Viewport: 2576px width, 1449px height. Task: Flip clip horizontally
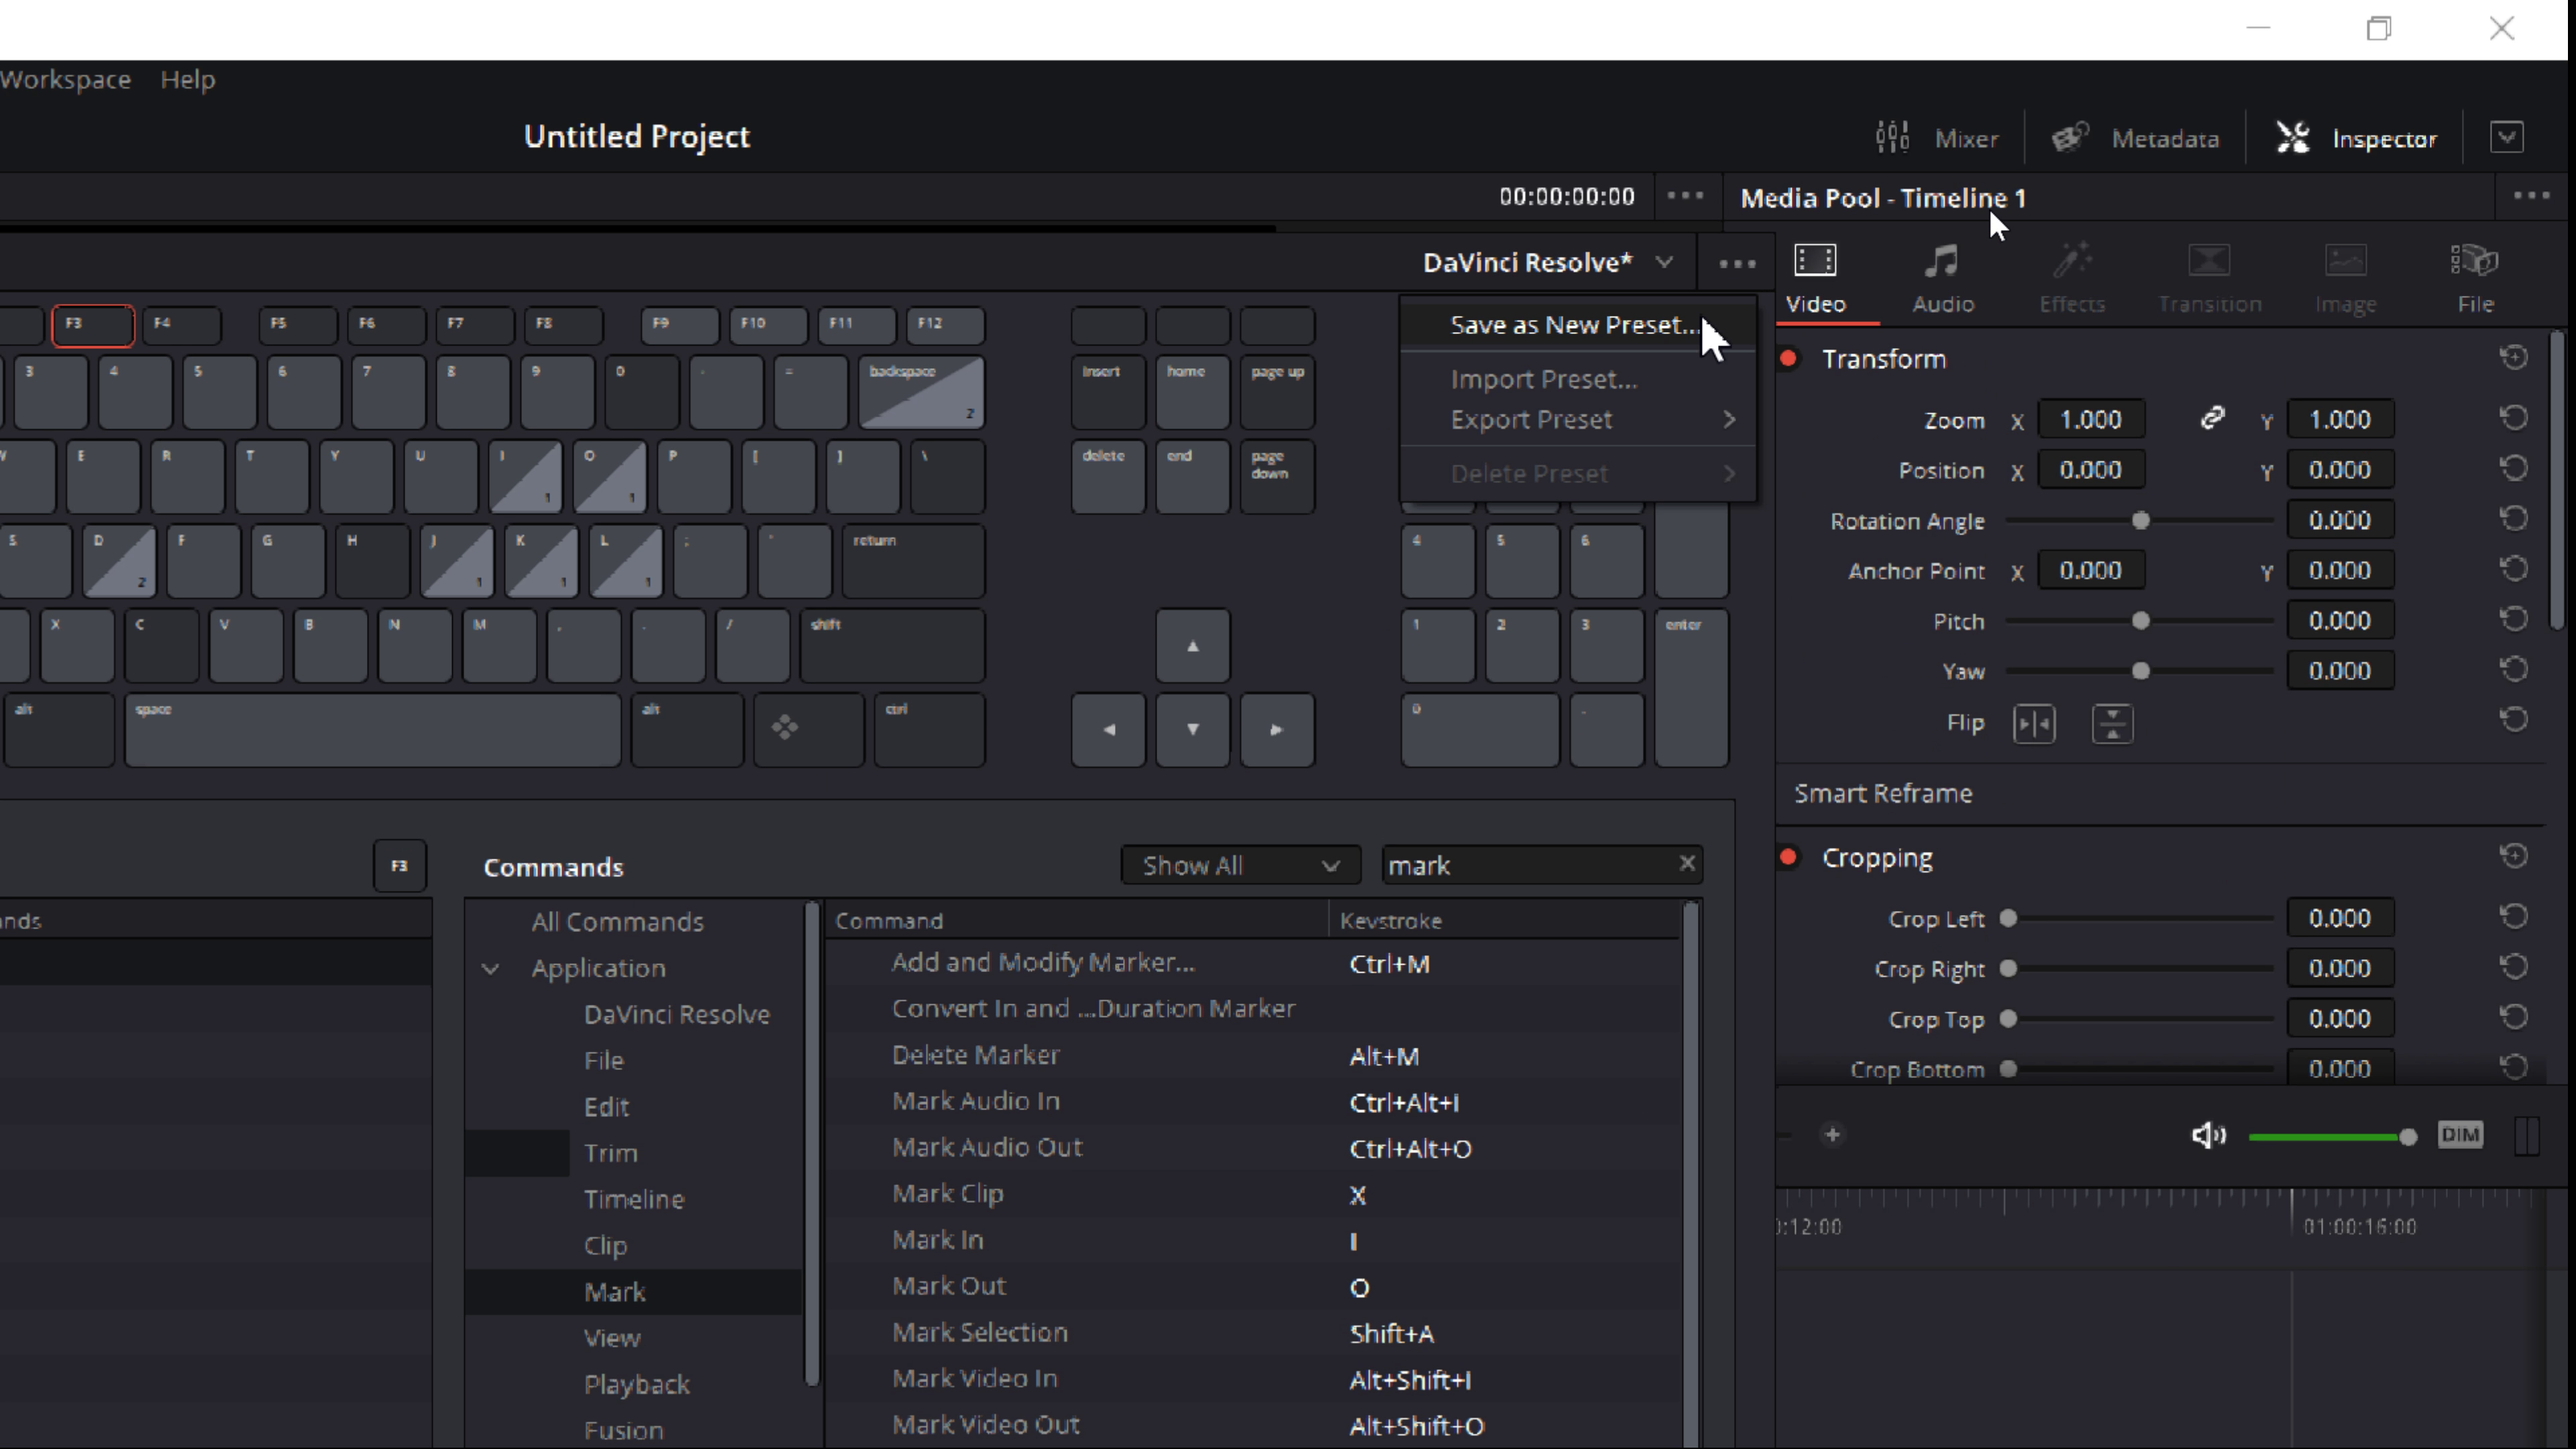(x=2034, y=723)
